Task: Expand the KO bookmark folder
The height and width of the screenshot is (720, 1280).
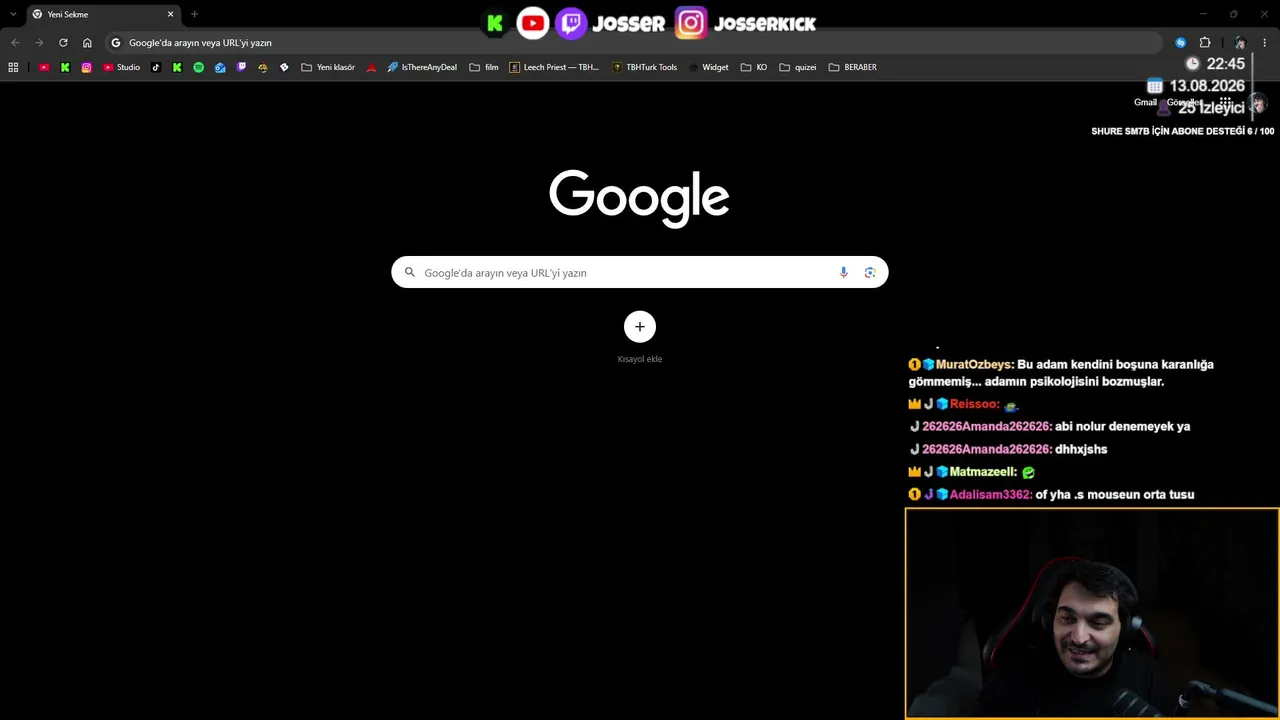Action: point(754,67)
